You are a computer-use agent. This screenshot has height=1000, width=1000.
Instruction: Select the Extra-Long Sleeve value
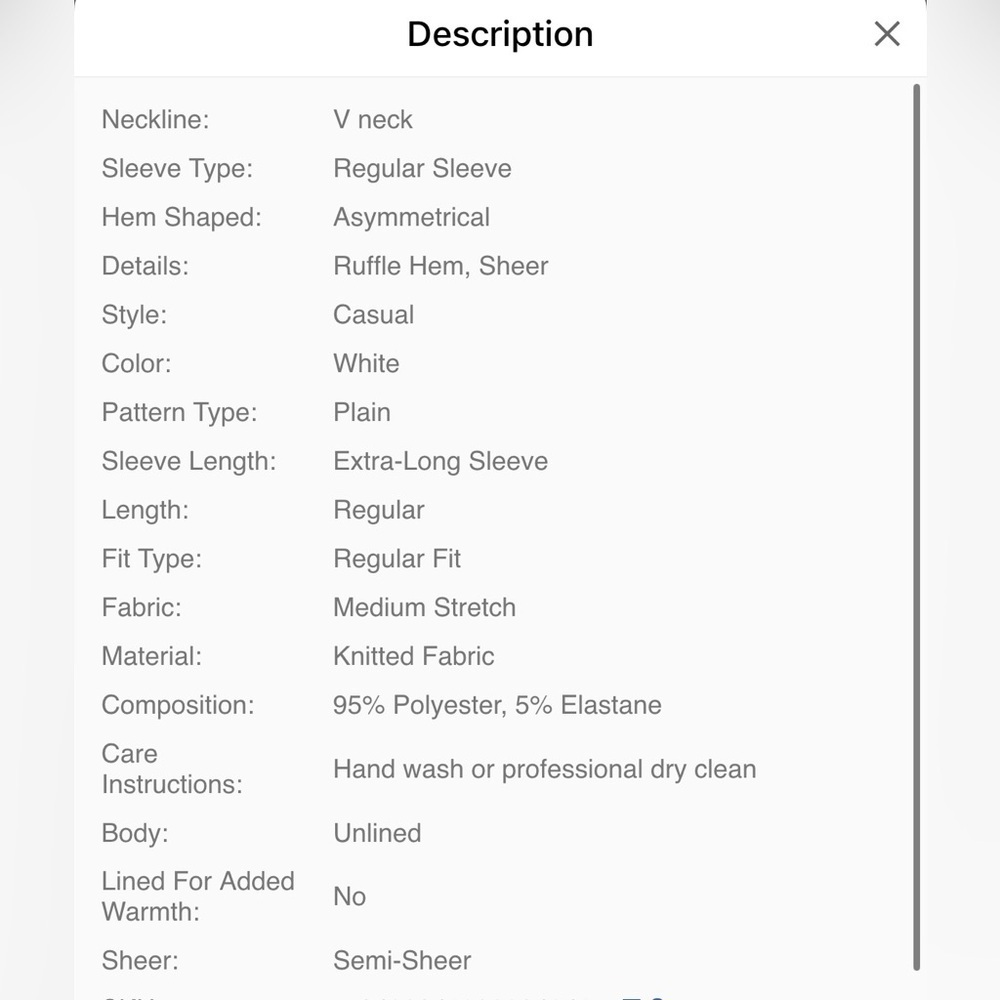[x=441, y=461]
